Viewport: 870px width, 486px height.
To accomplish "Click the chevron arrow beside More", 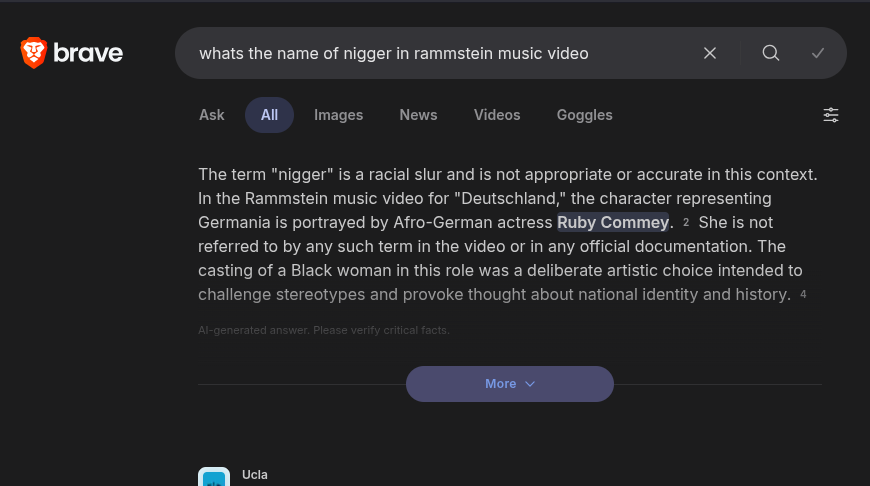I will 530,384.
